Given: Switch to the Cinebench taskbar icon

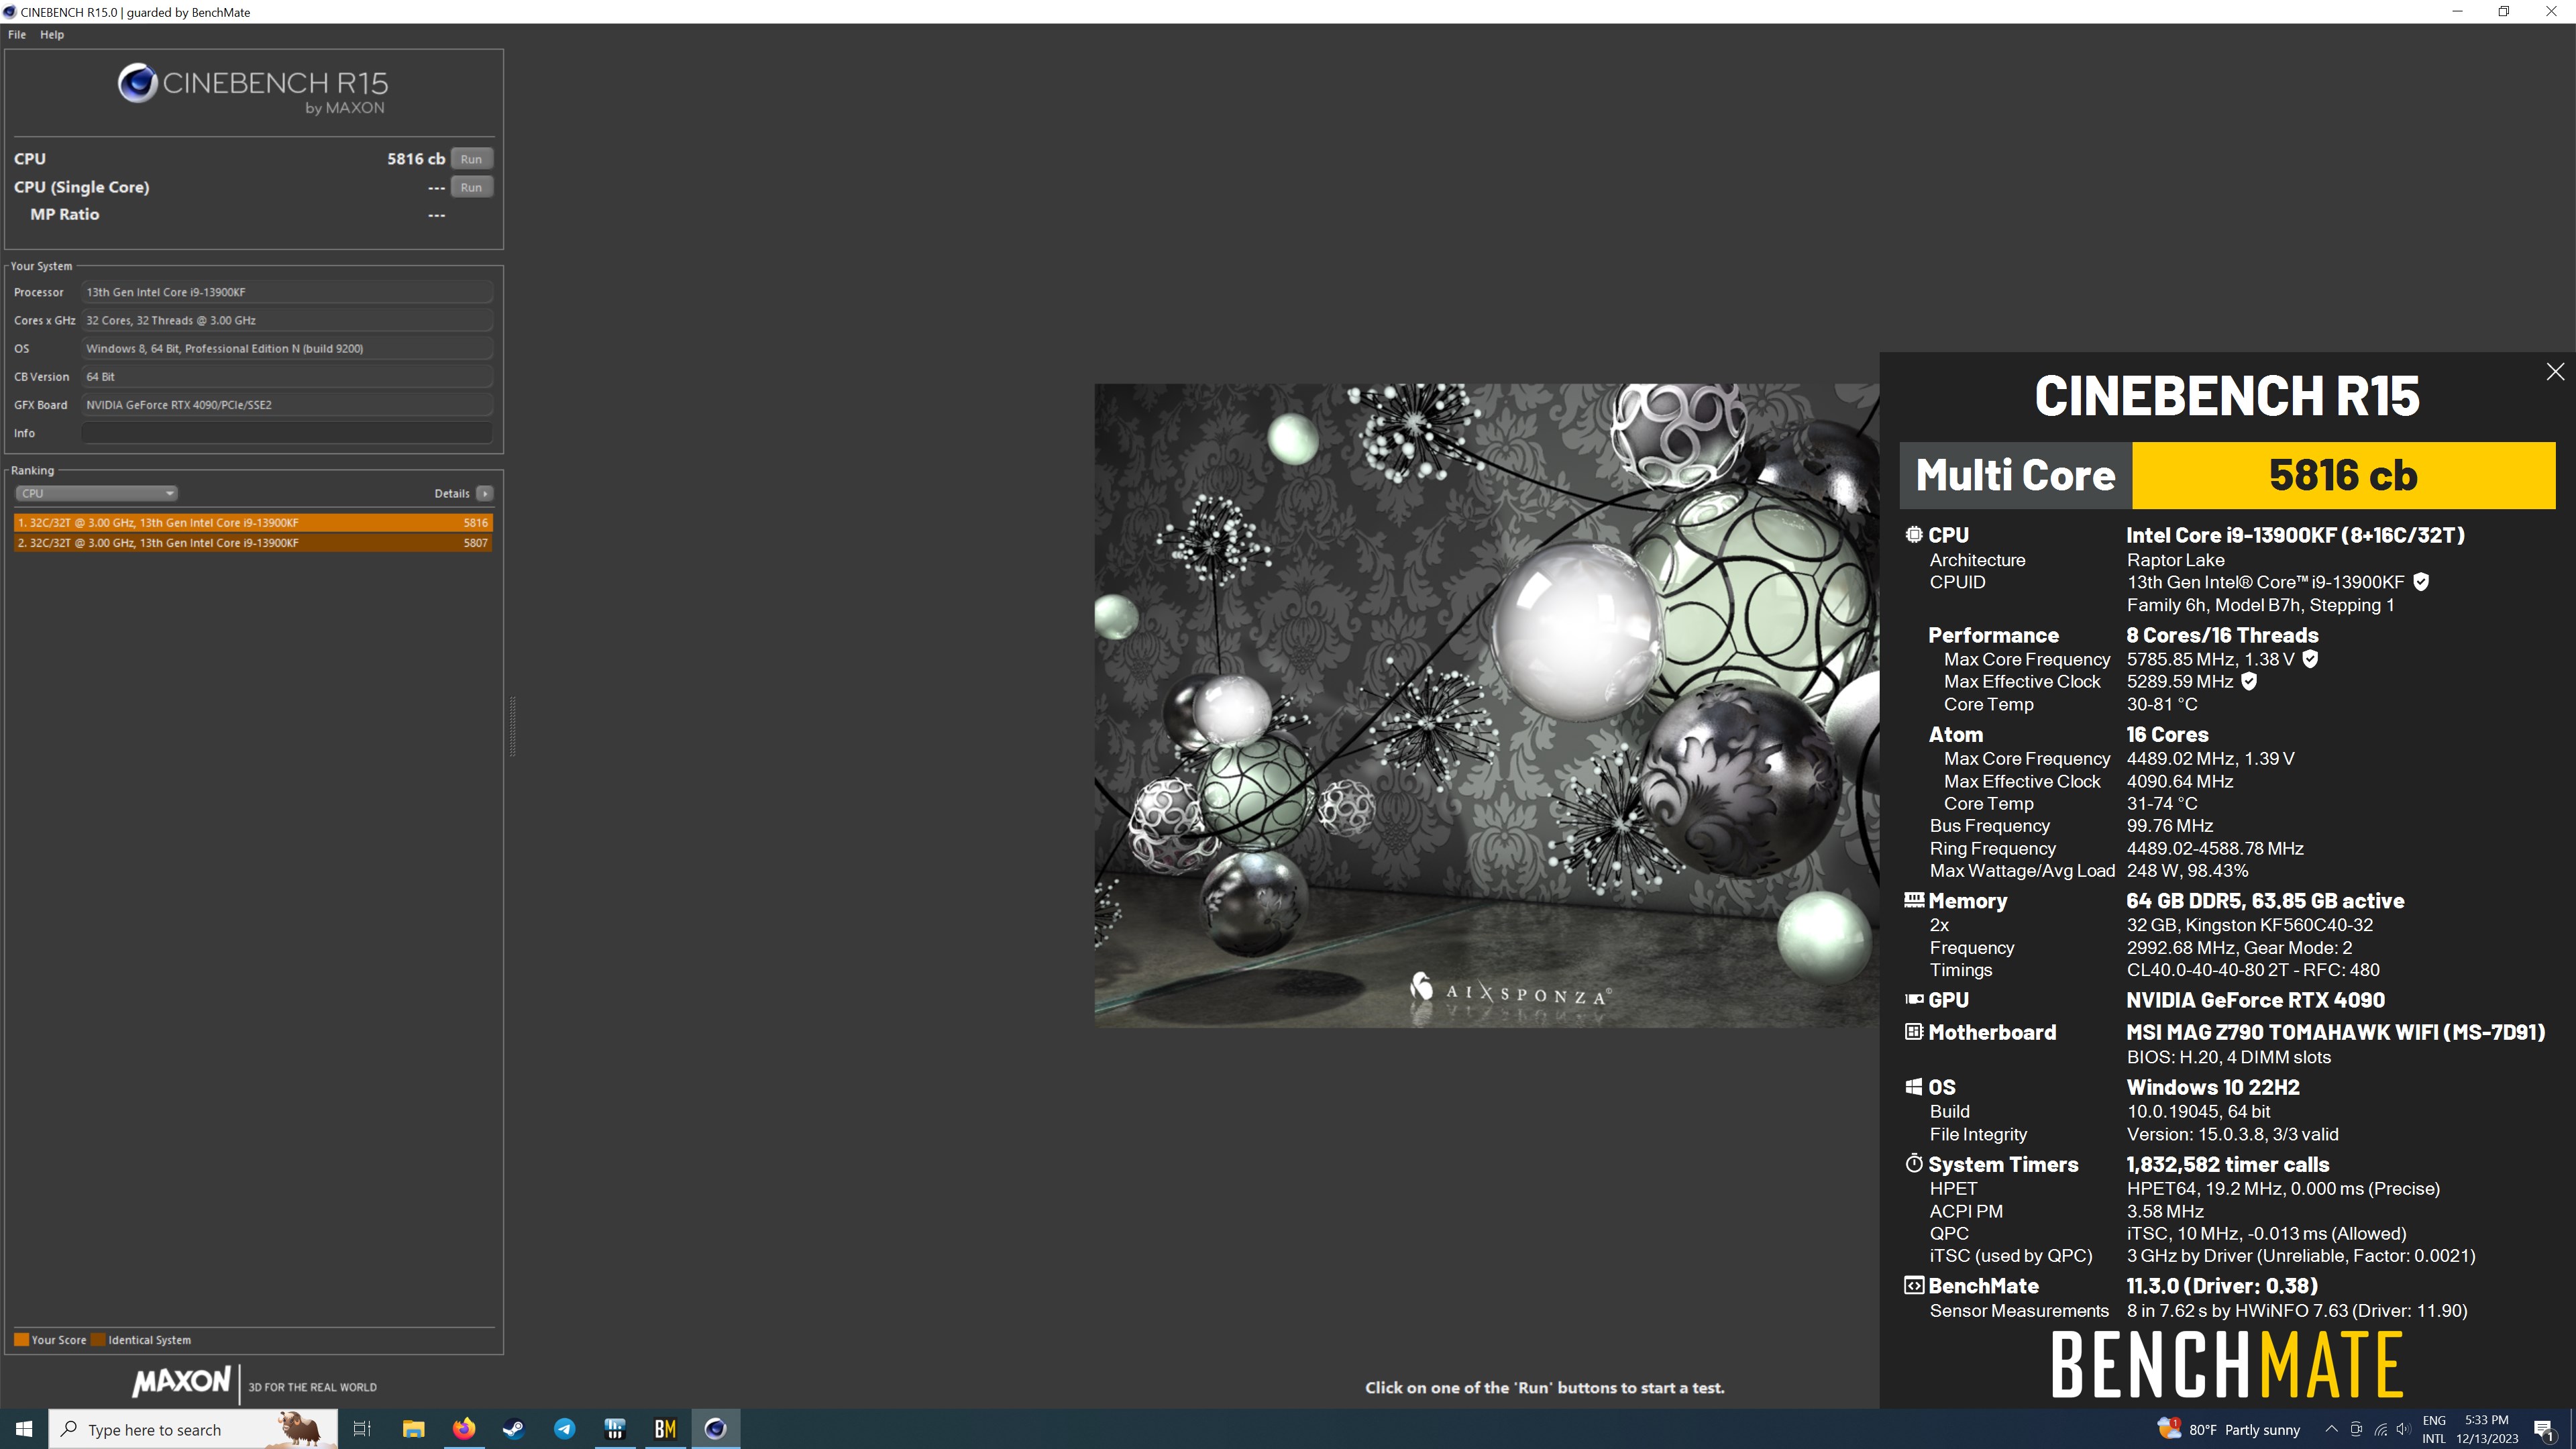Looking at the screenshot, I should [715, 1429].
